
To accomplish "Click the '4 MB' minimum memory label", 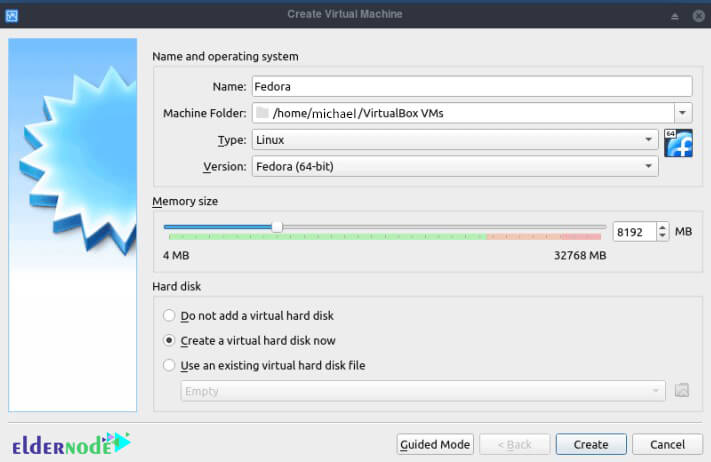I will coord(176,255).
